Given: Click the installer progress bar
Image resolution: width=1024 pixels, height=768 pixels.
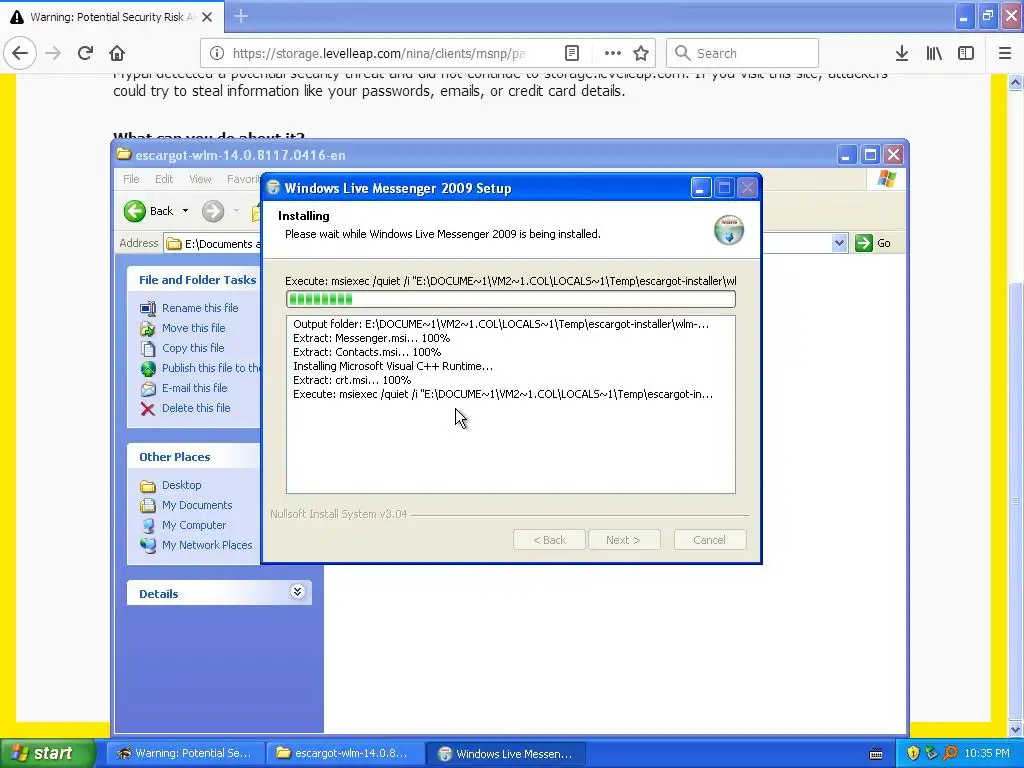Looking at the screenshot, I should (511, 299).
